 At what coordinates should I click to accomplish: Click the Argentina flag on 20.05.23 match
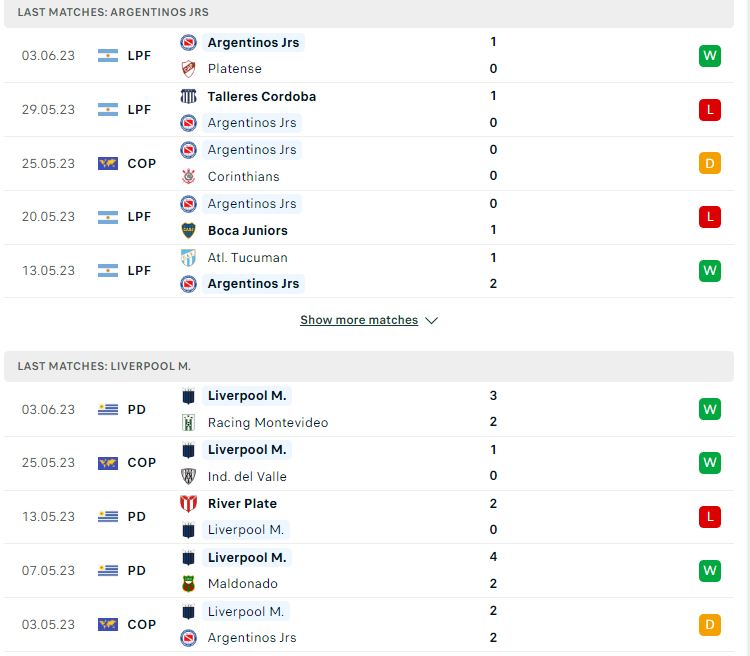108,217
